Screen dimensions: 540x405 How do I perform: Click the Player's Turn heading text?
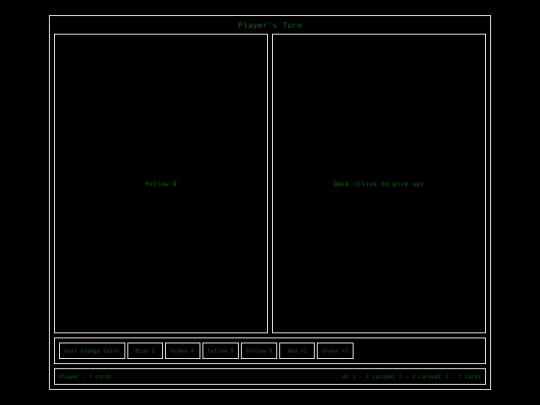(270, 25)
